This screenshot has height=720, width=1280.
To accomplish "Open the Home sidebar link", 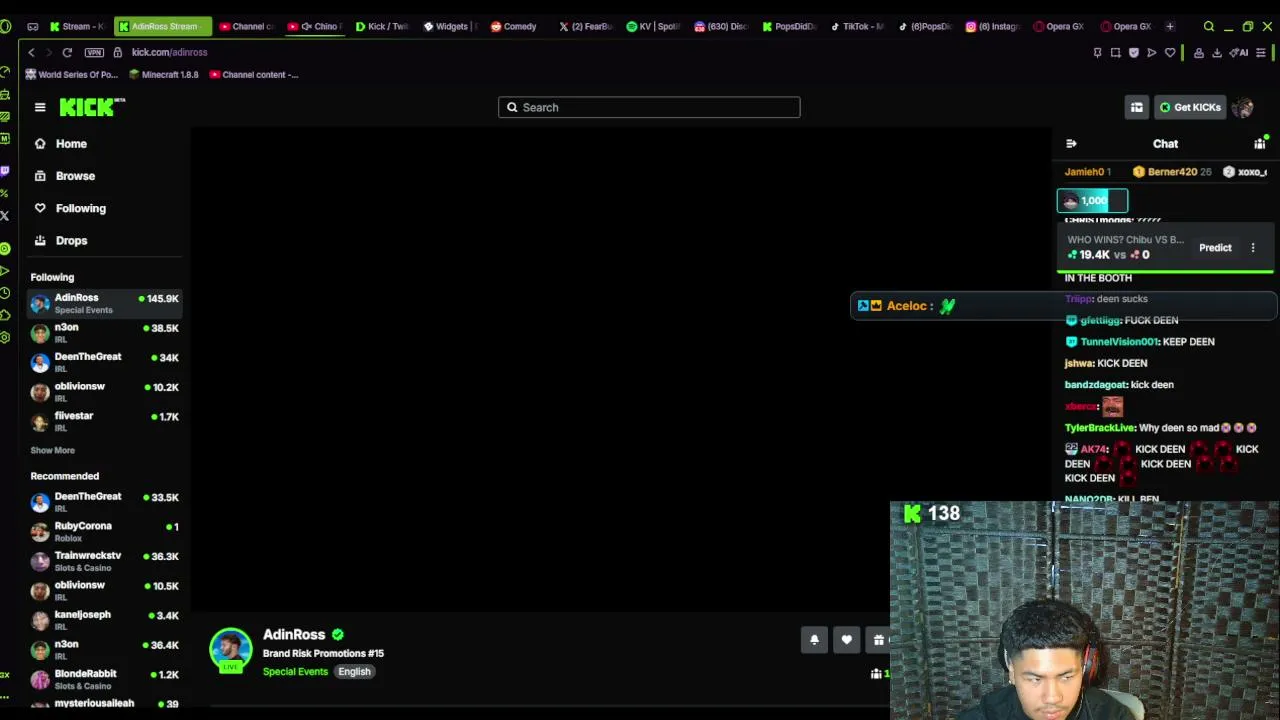I will pyautogui.click(x=71, y=144).
